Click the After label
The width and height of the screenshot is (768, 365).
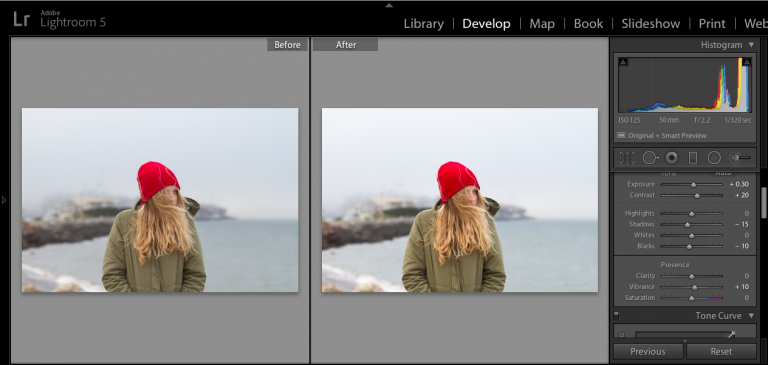(345, 45)
